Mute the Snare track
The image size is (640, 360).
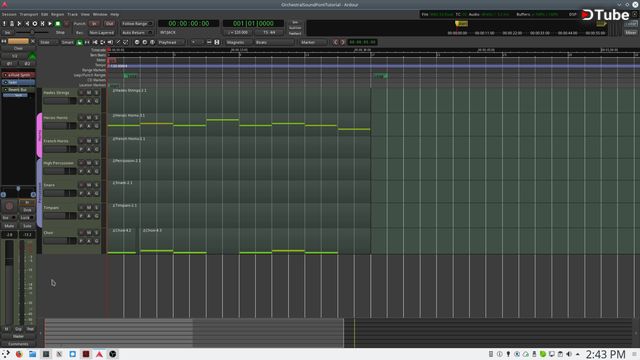(89, 185)
